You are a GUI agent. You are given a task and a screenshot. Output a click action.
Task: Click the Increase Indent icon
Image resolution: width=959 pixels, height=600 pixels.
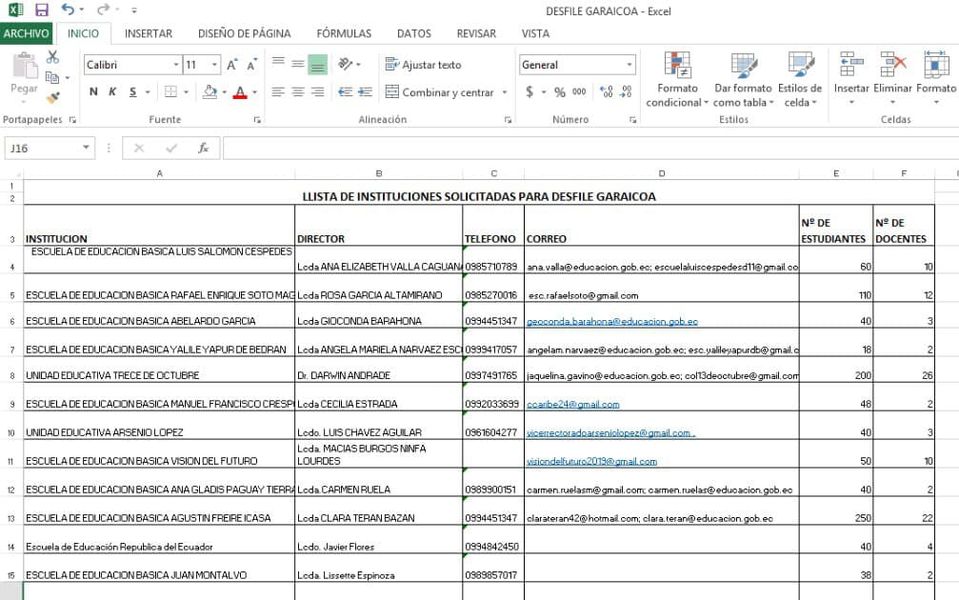(x=366, y=92)
